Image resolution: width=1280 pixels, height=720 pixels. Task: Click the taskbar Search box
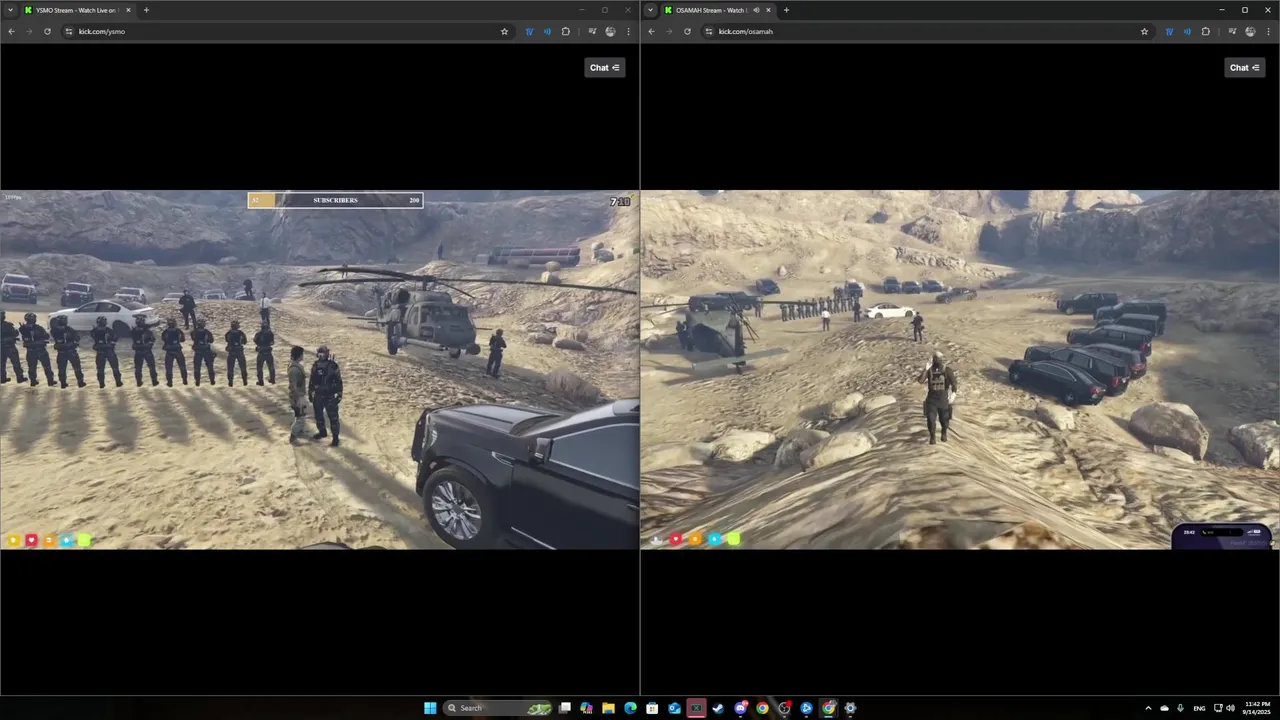pyautogui.click(x=497, y=708)
